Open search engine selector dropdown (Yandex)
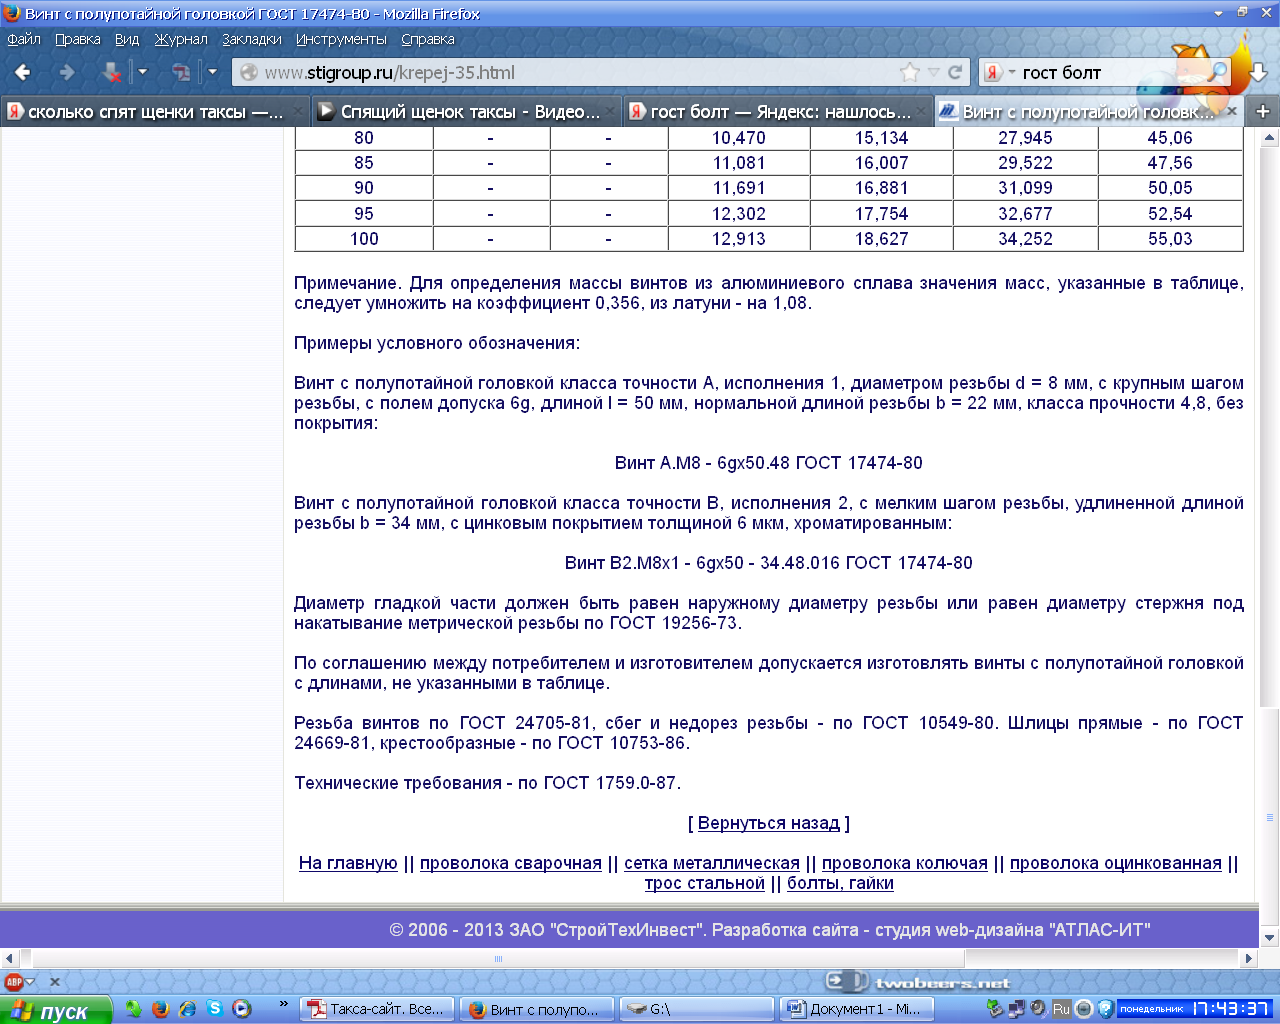 (1000, 72)
